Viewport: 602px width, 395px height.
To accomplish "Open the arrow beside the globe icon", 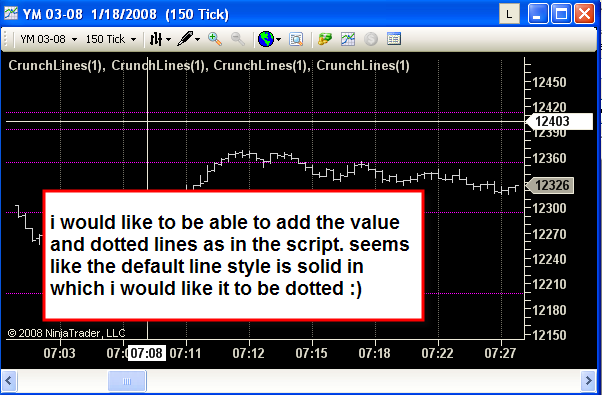I will (x=278, y=39).
